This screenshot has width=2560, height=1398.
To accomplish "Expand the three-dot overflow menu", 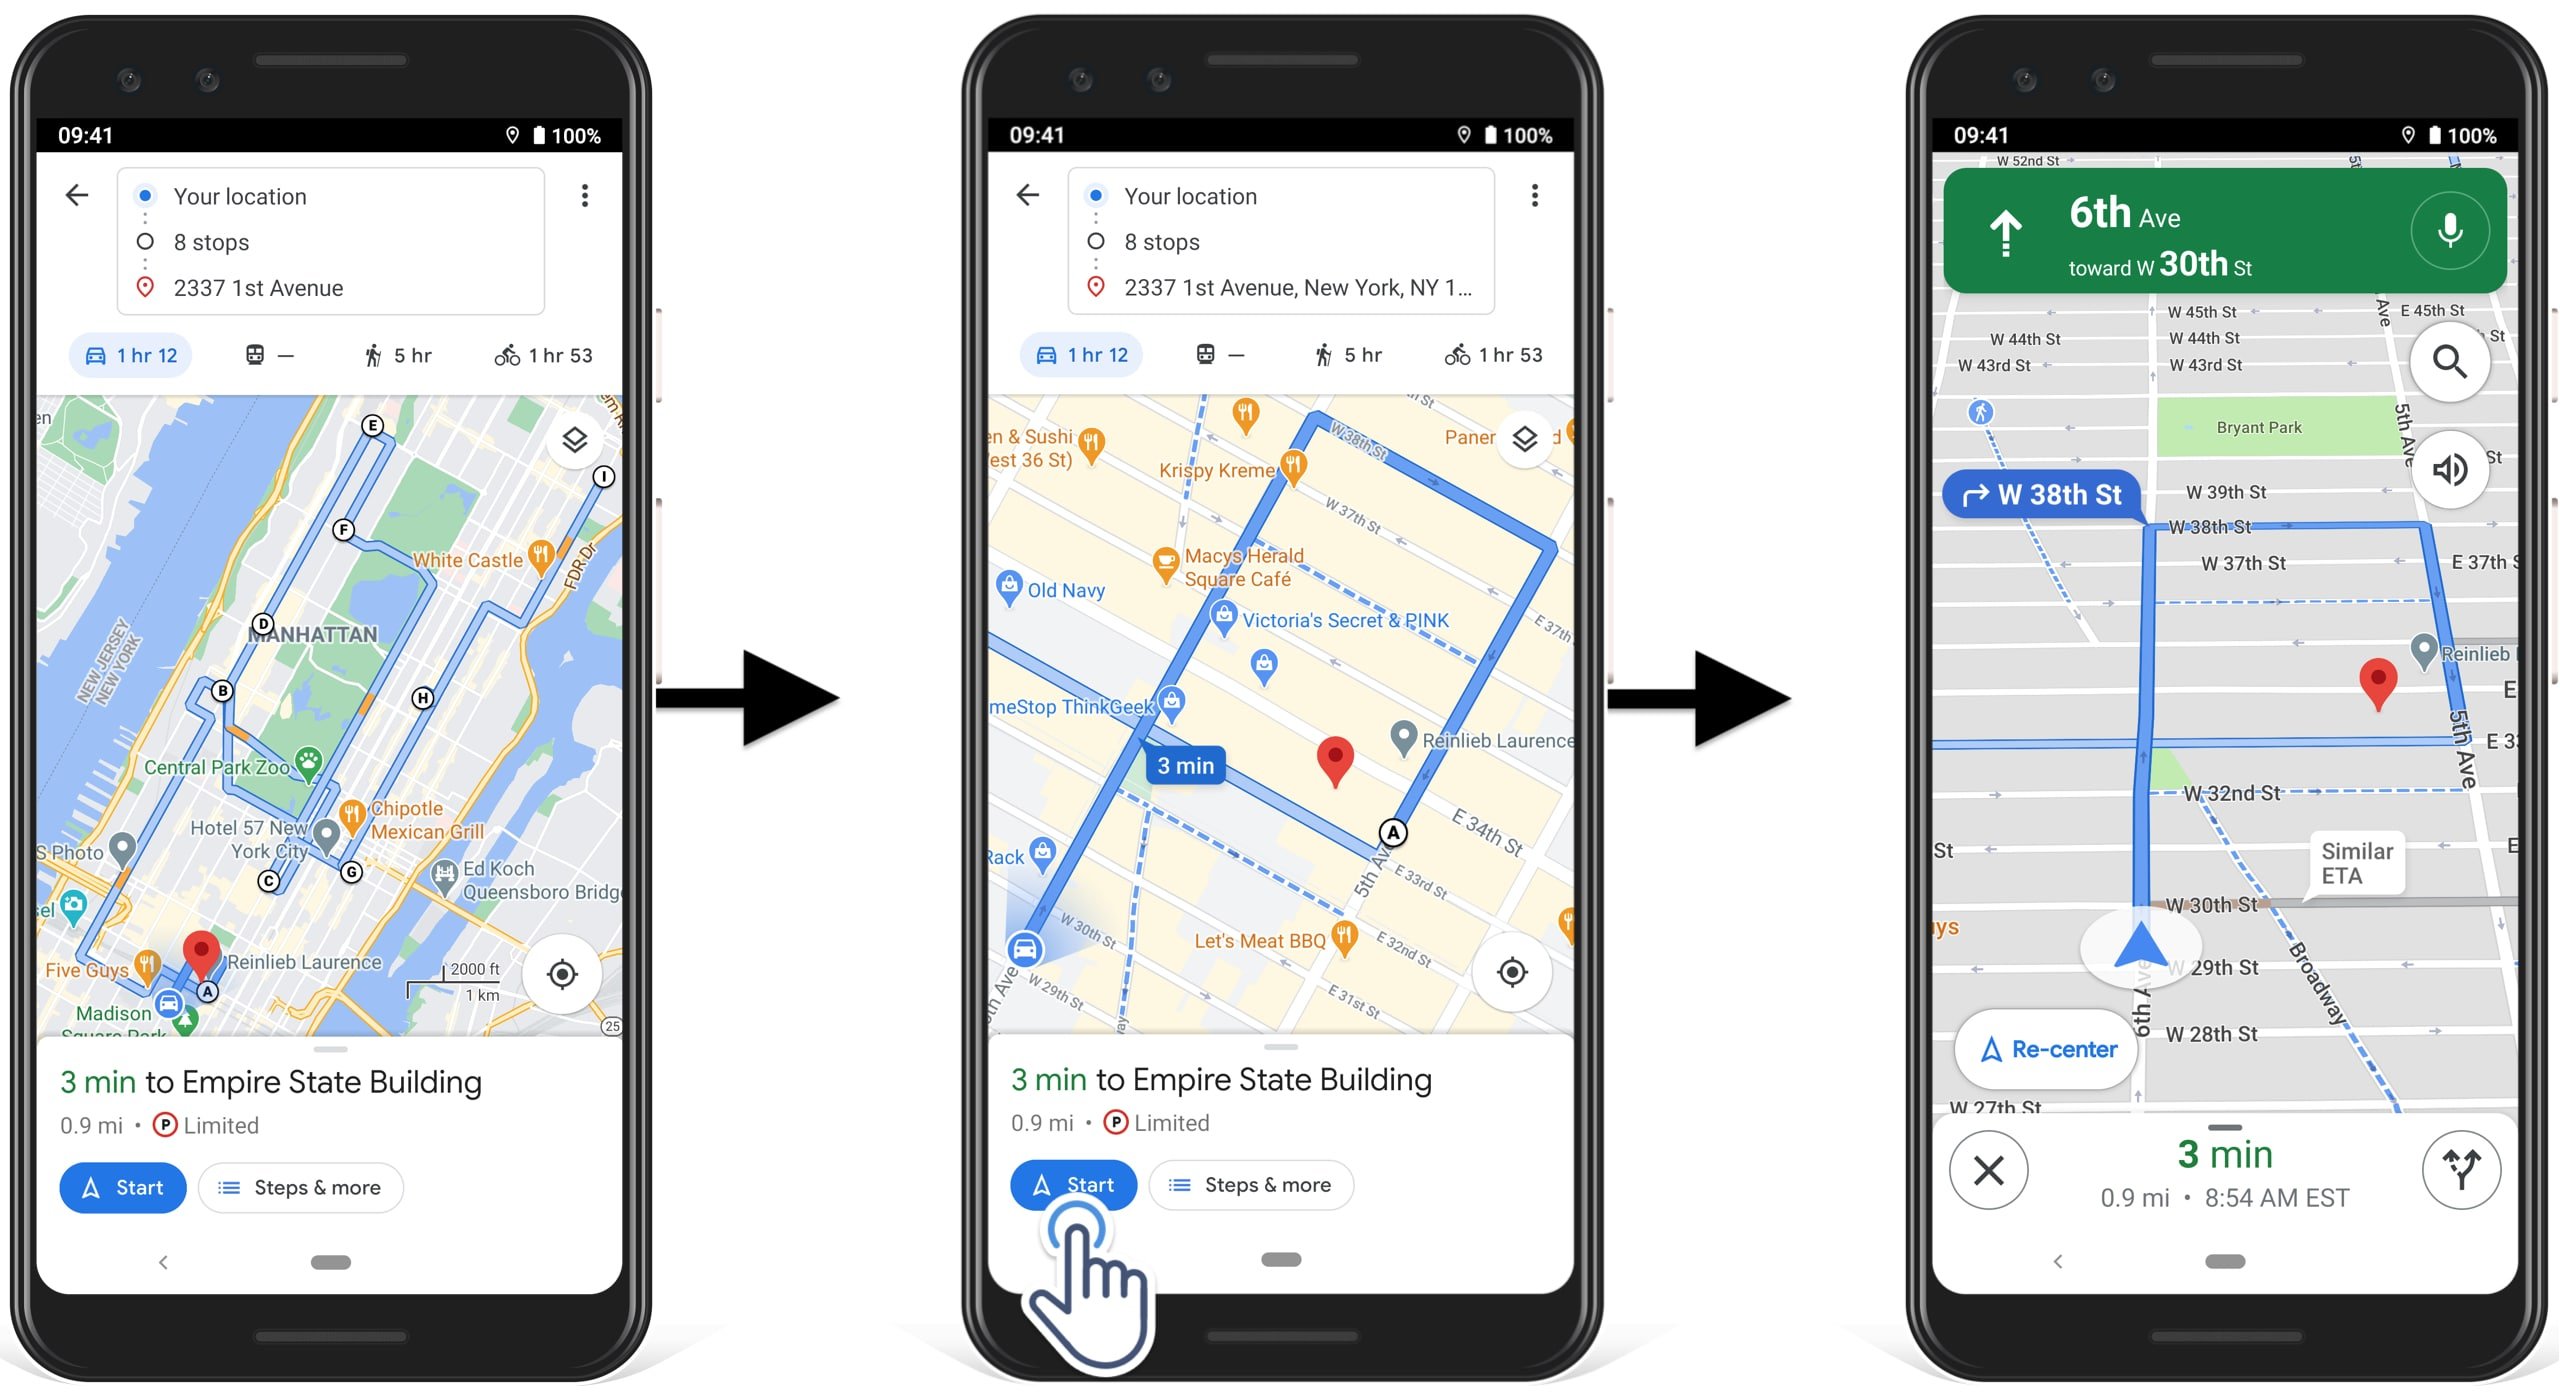I will 587,195.
